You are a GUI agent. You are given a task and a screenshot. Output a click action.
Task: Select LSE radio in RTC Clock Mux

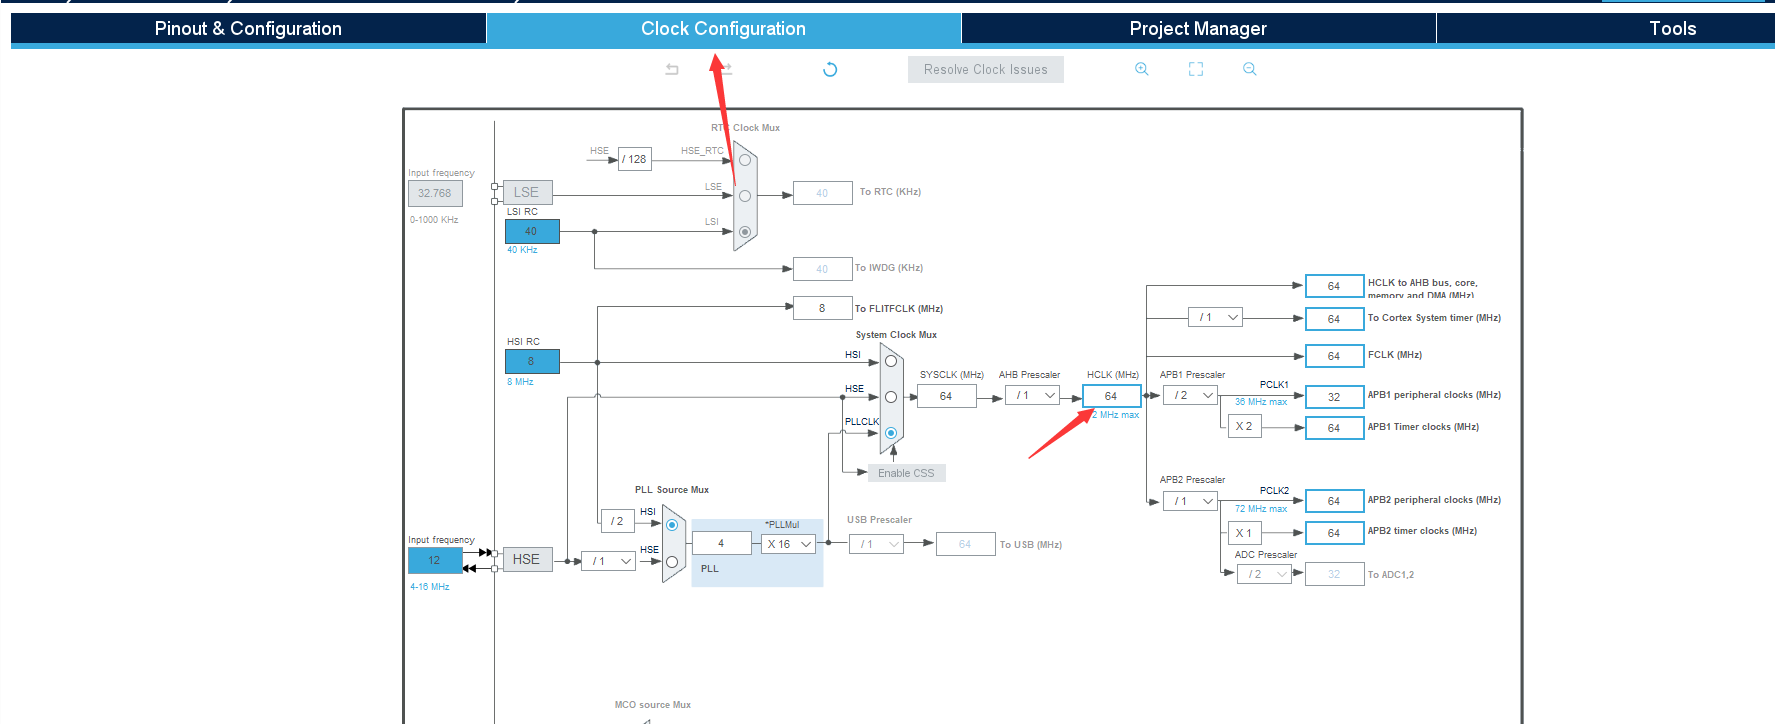coord(745,196)
